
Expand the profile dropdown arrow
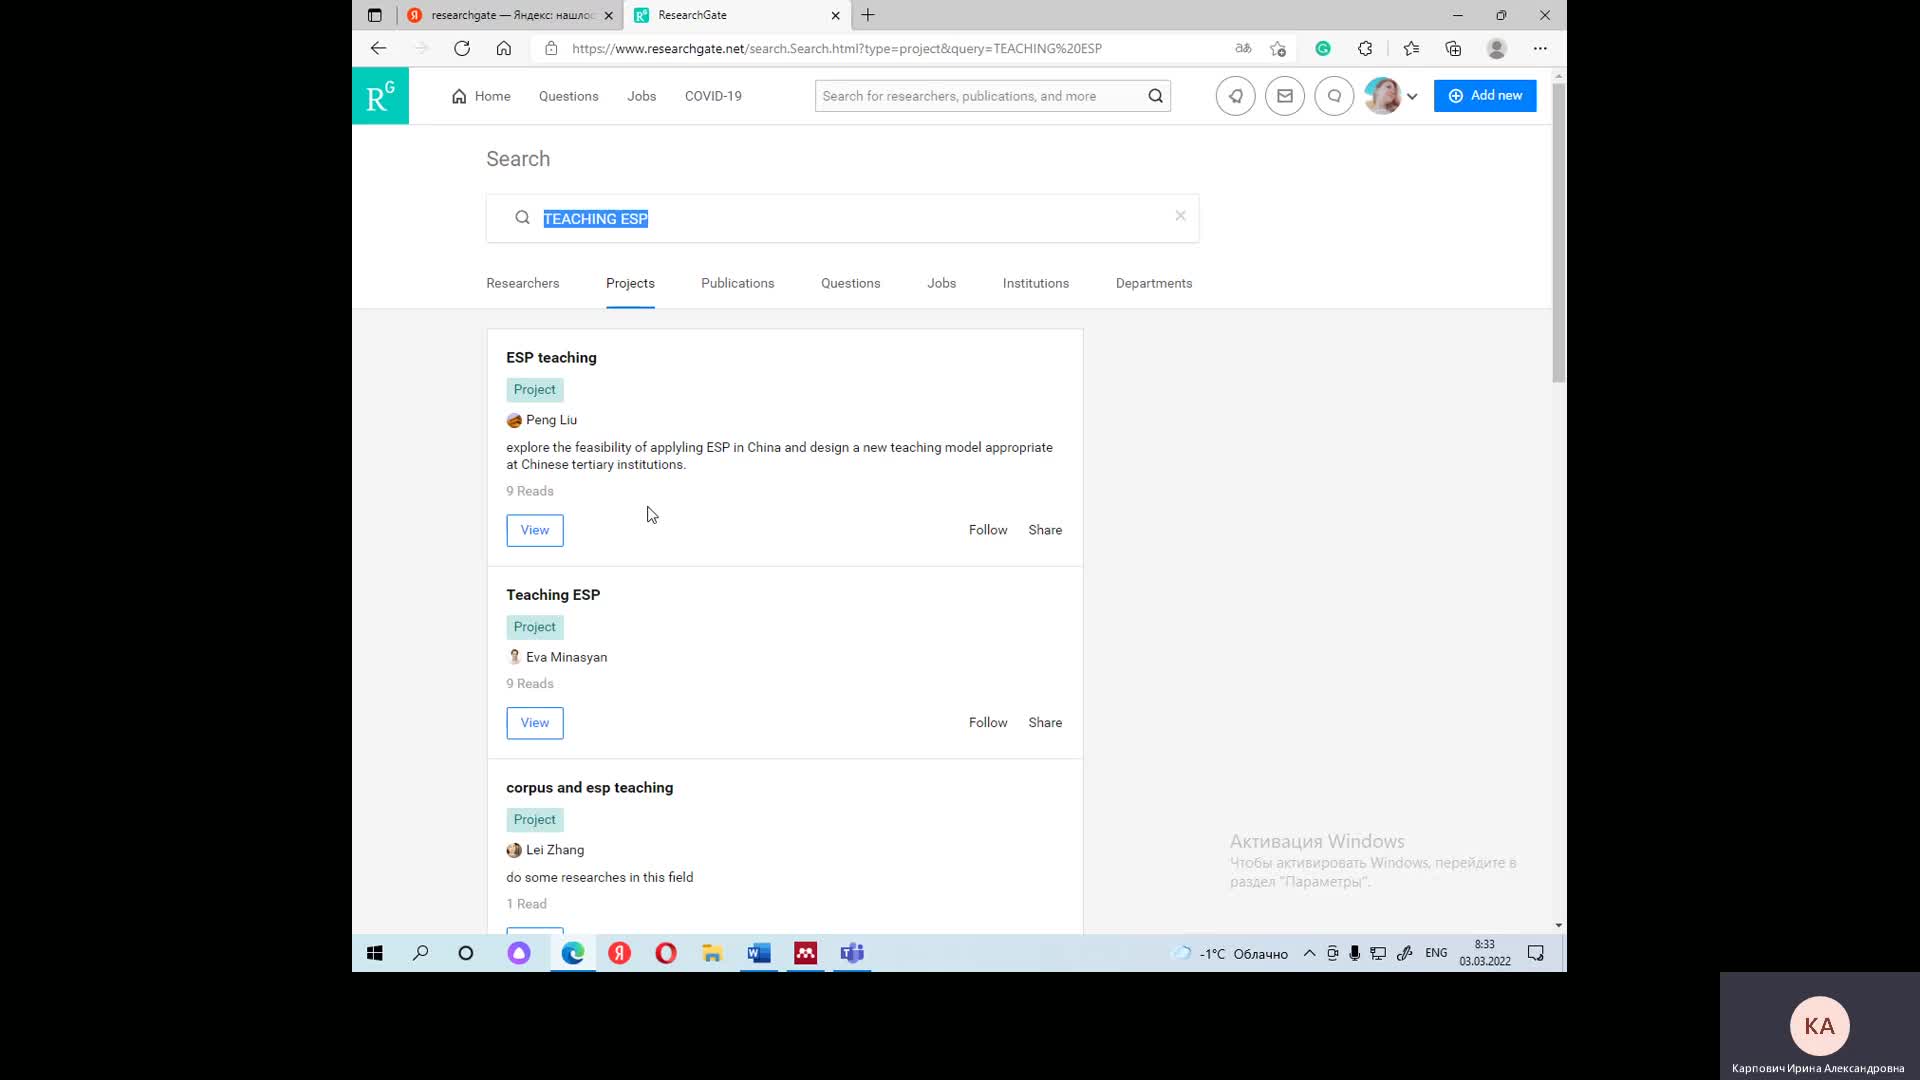1412,97
